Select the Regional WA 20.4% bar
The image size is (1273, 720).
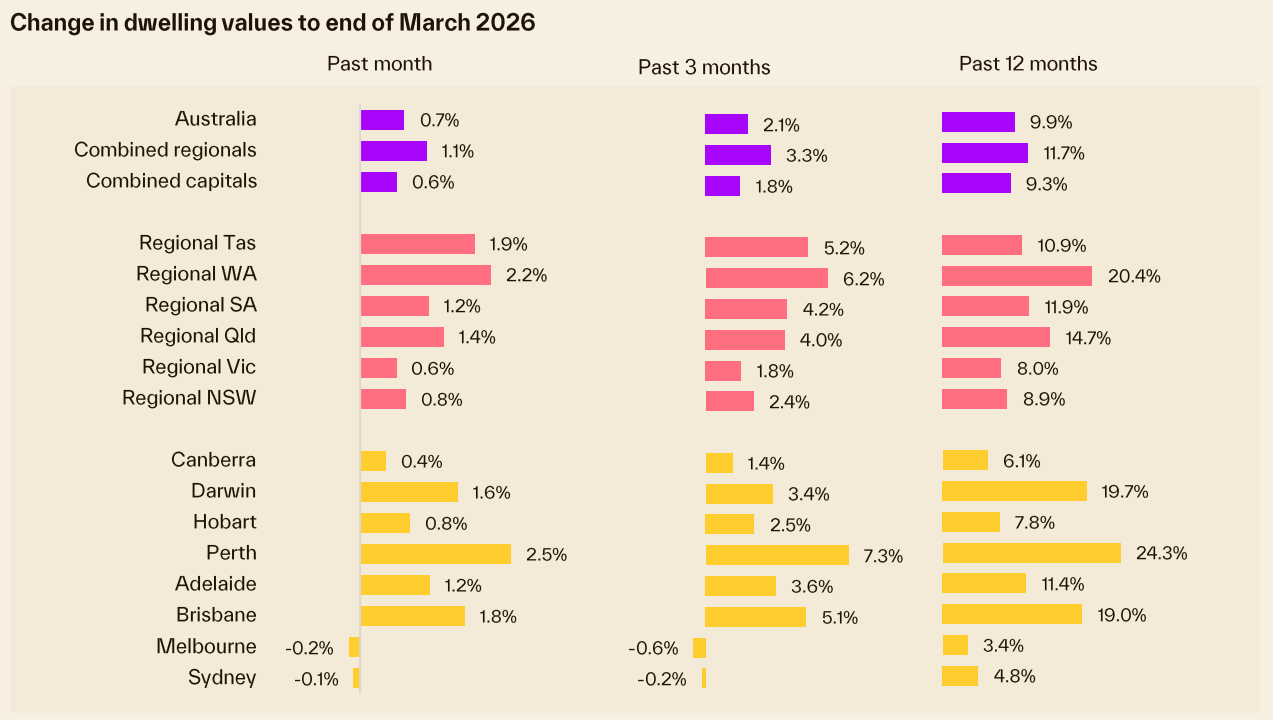tap(1016, 276)
